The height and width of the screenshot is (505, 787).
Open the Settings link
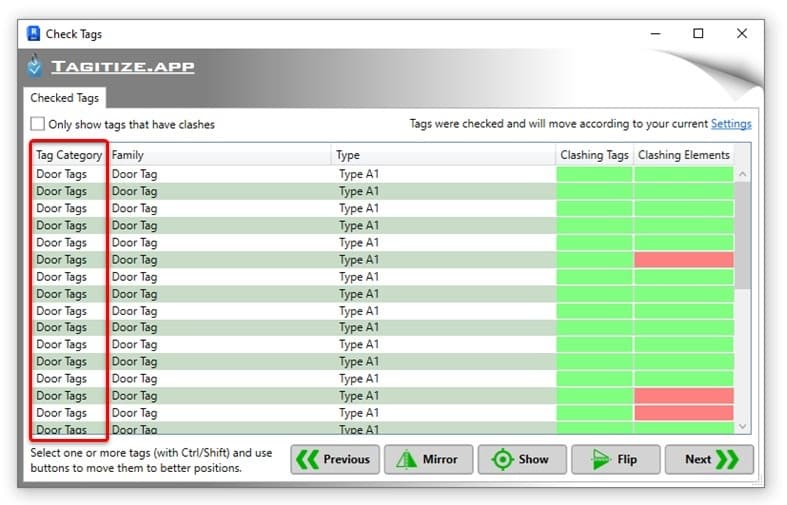pyautogui.click(x=731, y=124)
